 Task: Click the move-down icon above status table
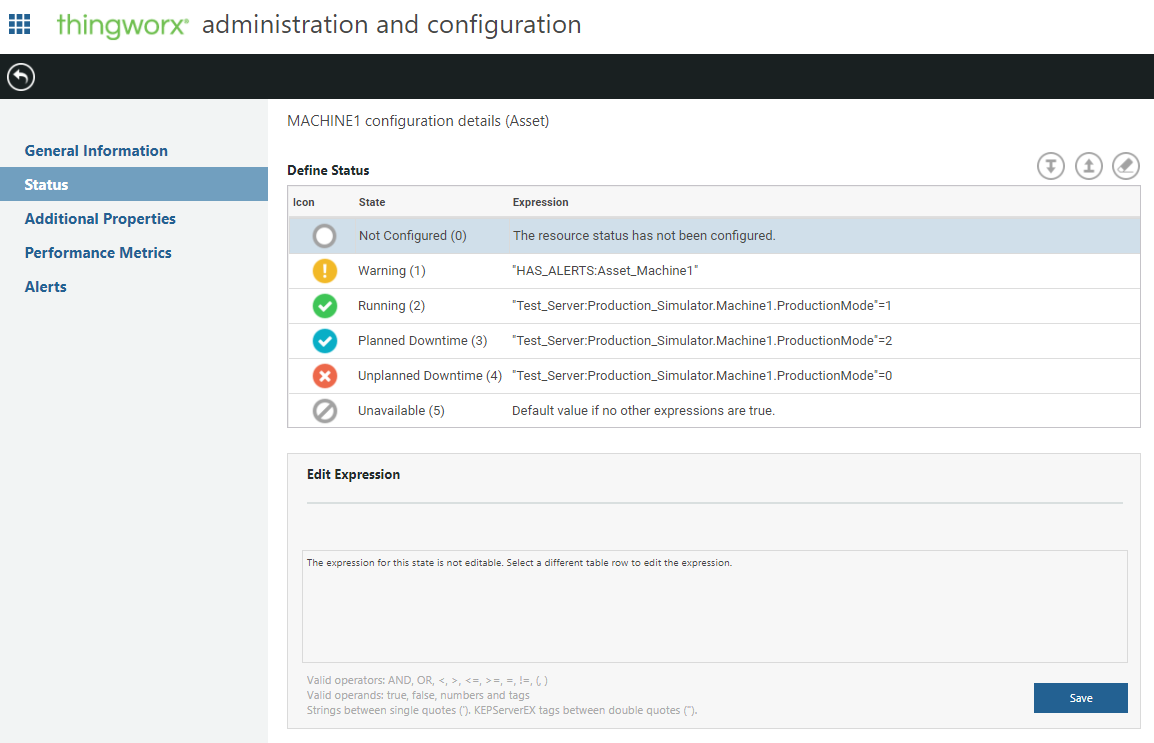click(1051, 166)
